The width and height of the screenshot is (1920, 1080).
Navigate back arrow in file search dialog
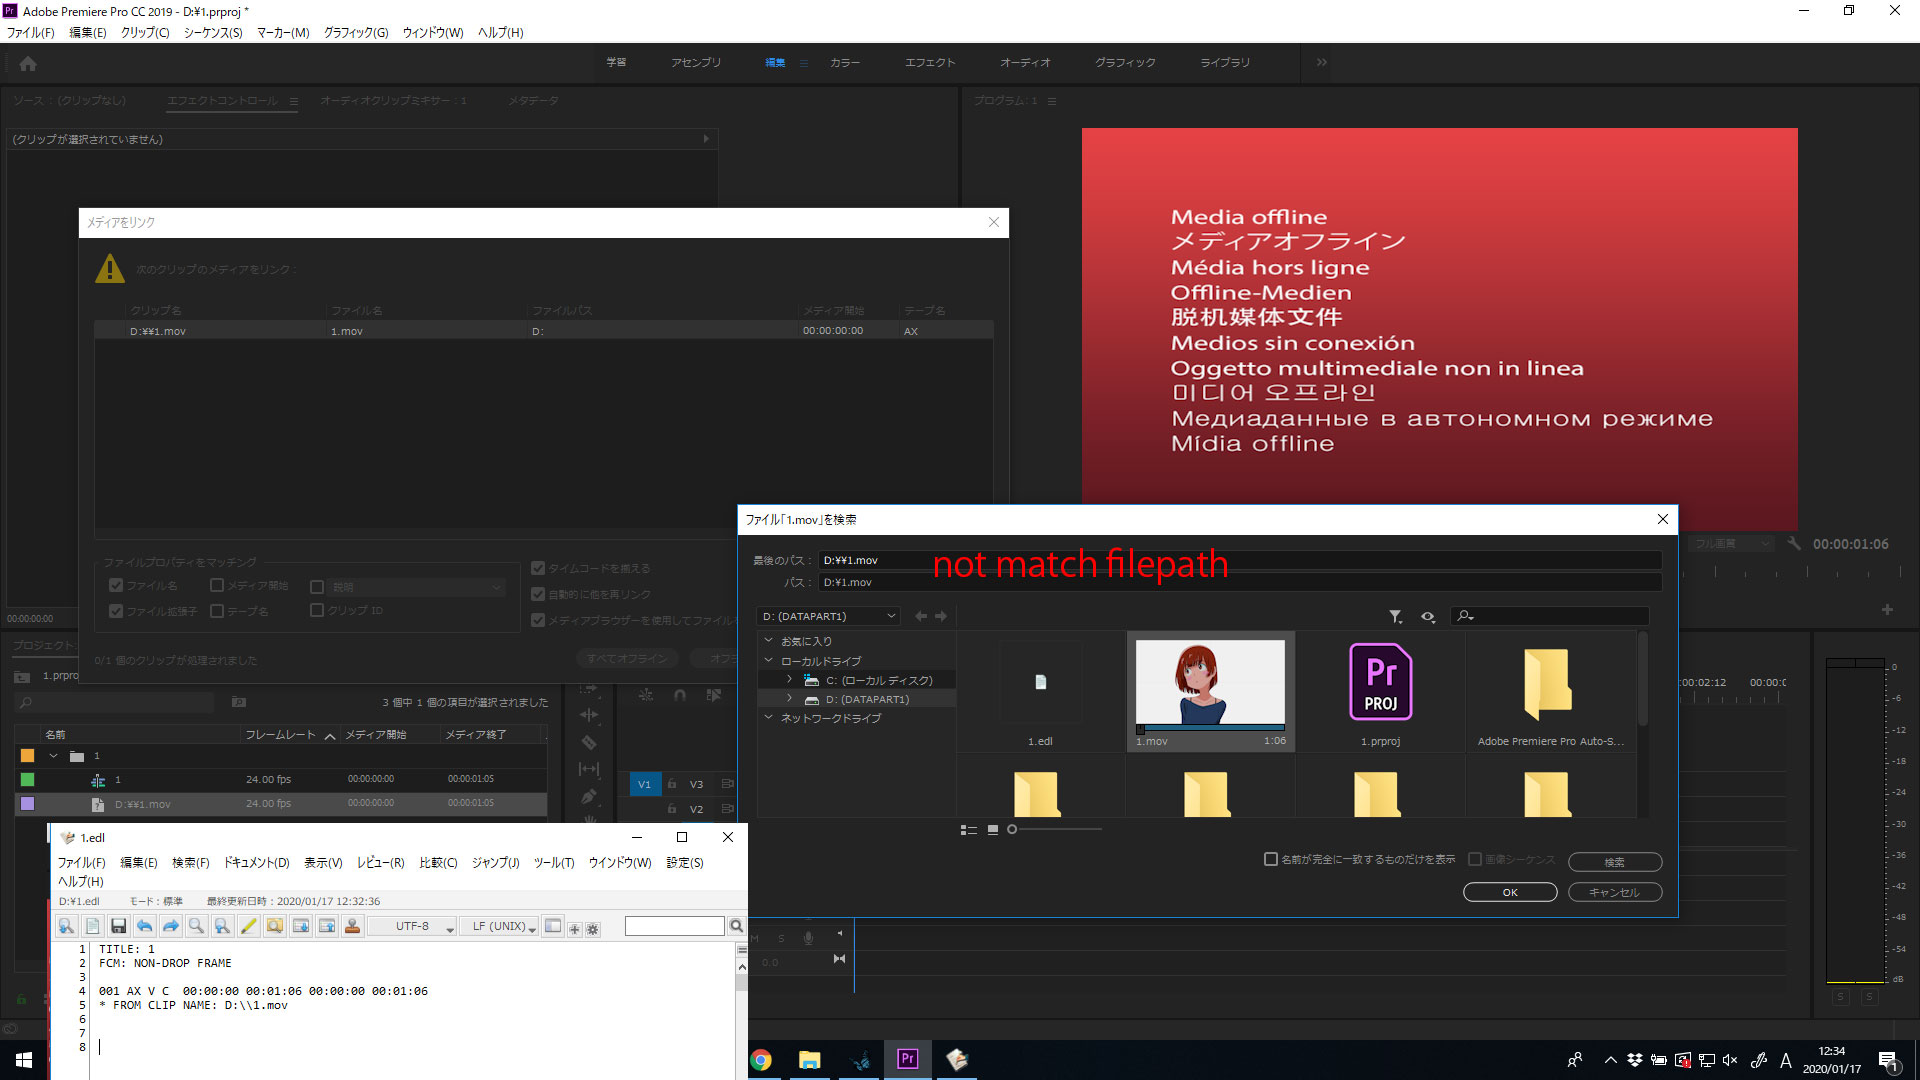(921, 616)
